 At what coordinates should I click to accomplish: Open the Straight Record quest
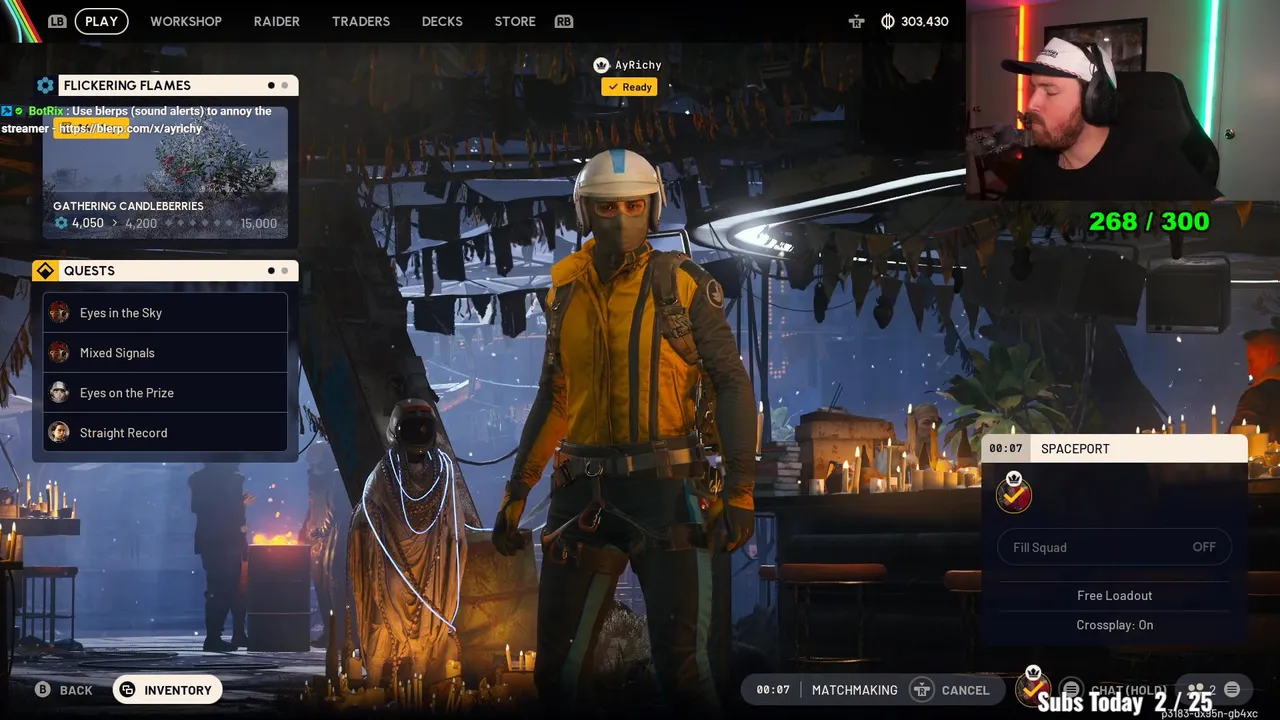click(x=165, y=433)
